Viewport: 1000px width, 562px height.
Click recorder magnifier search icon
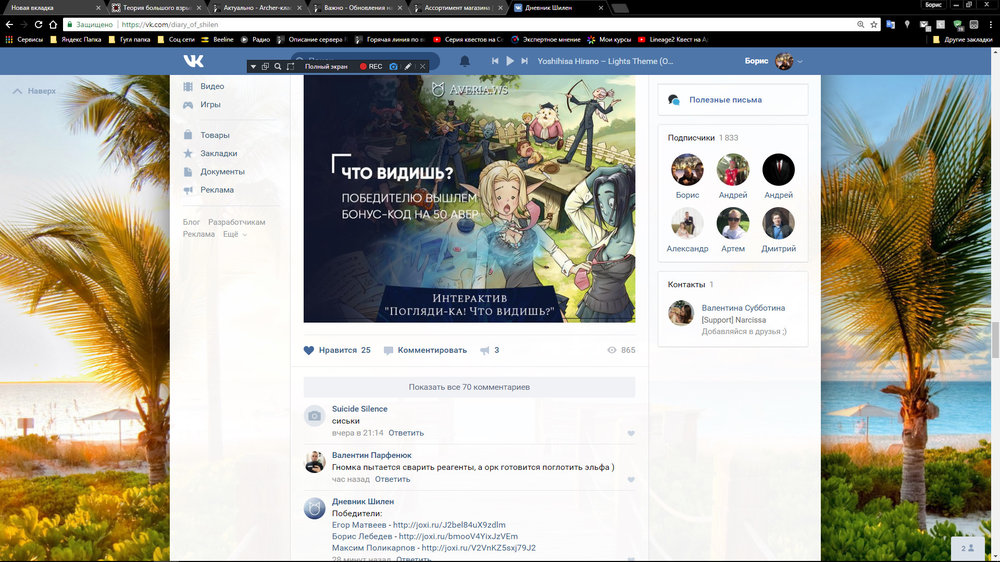[x=278, y=66]
